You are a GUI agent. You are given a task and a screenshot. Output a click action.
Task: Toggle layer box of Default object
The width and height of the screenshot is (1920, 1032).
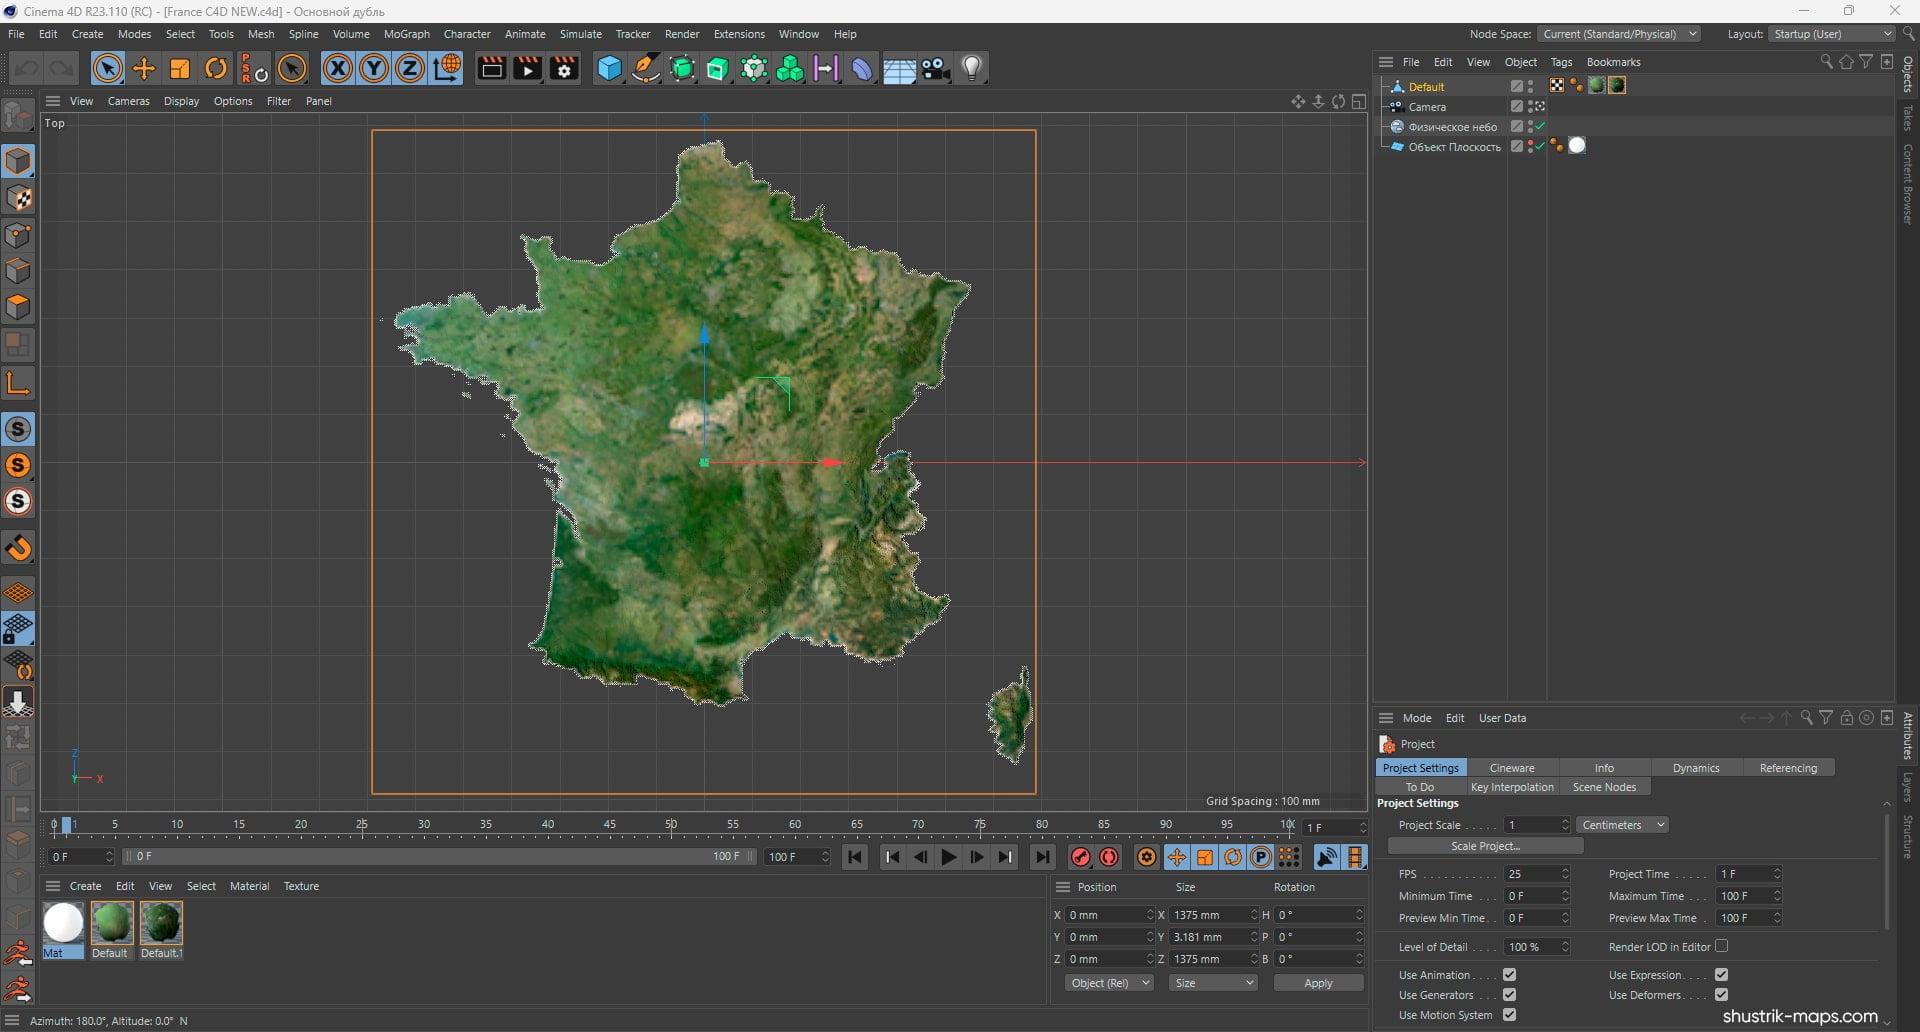tap(1517, 87)
